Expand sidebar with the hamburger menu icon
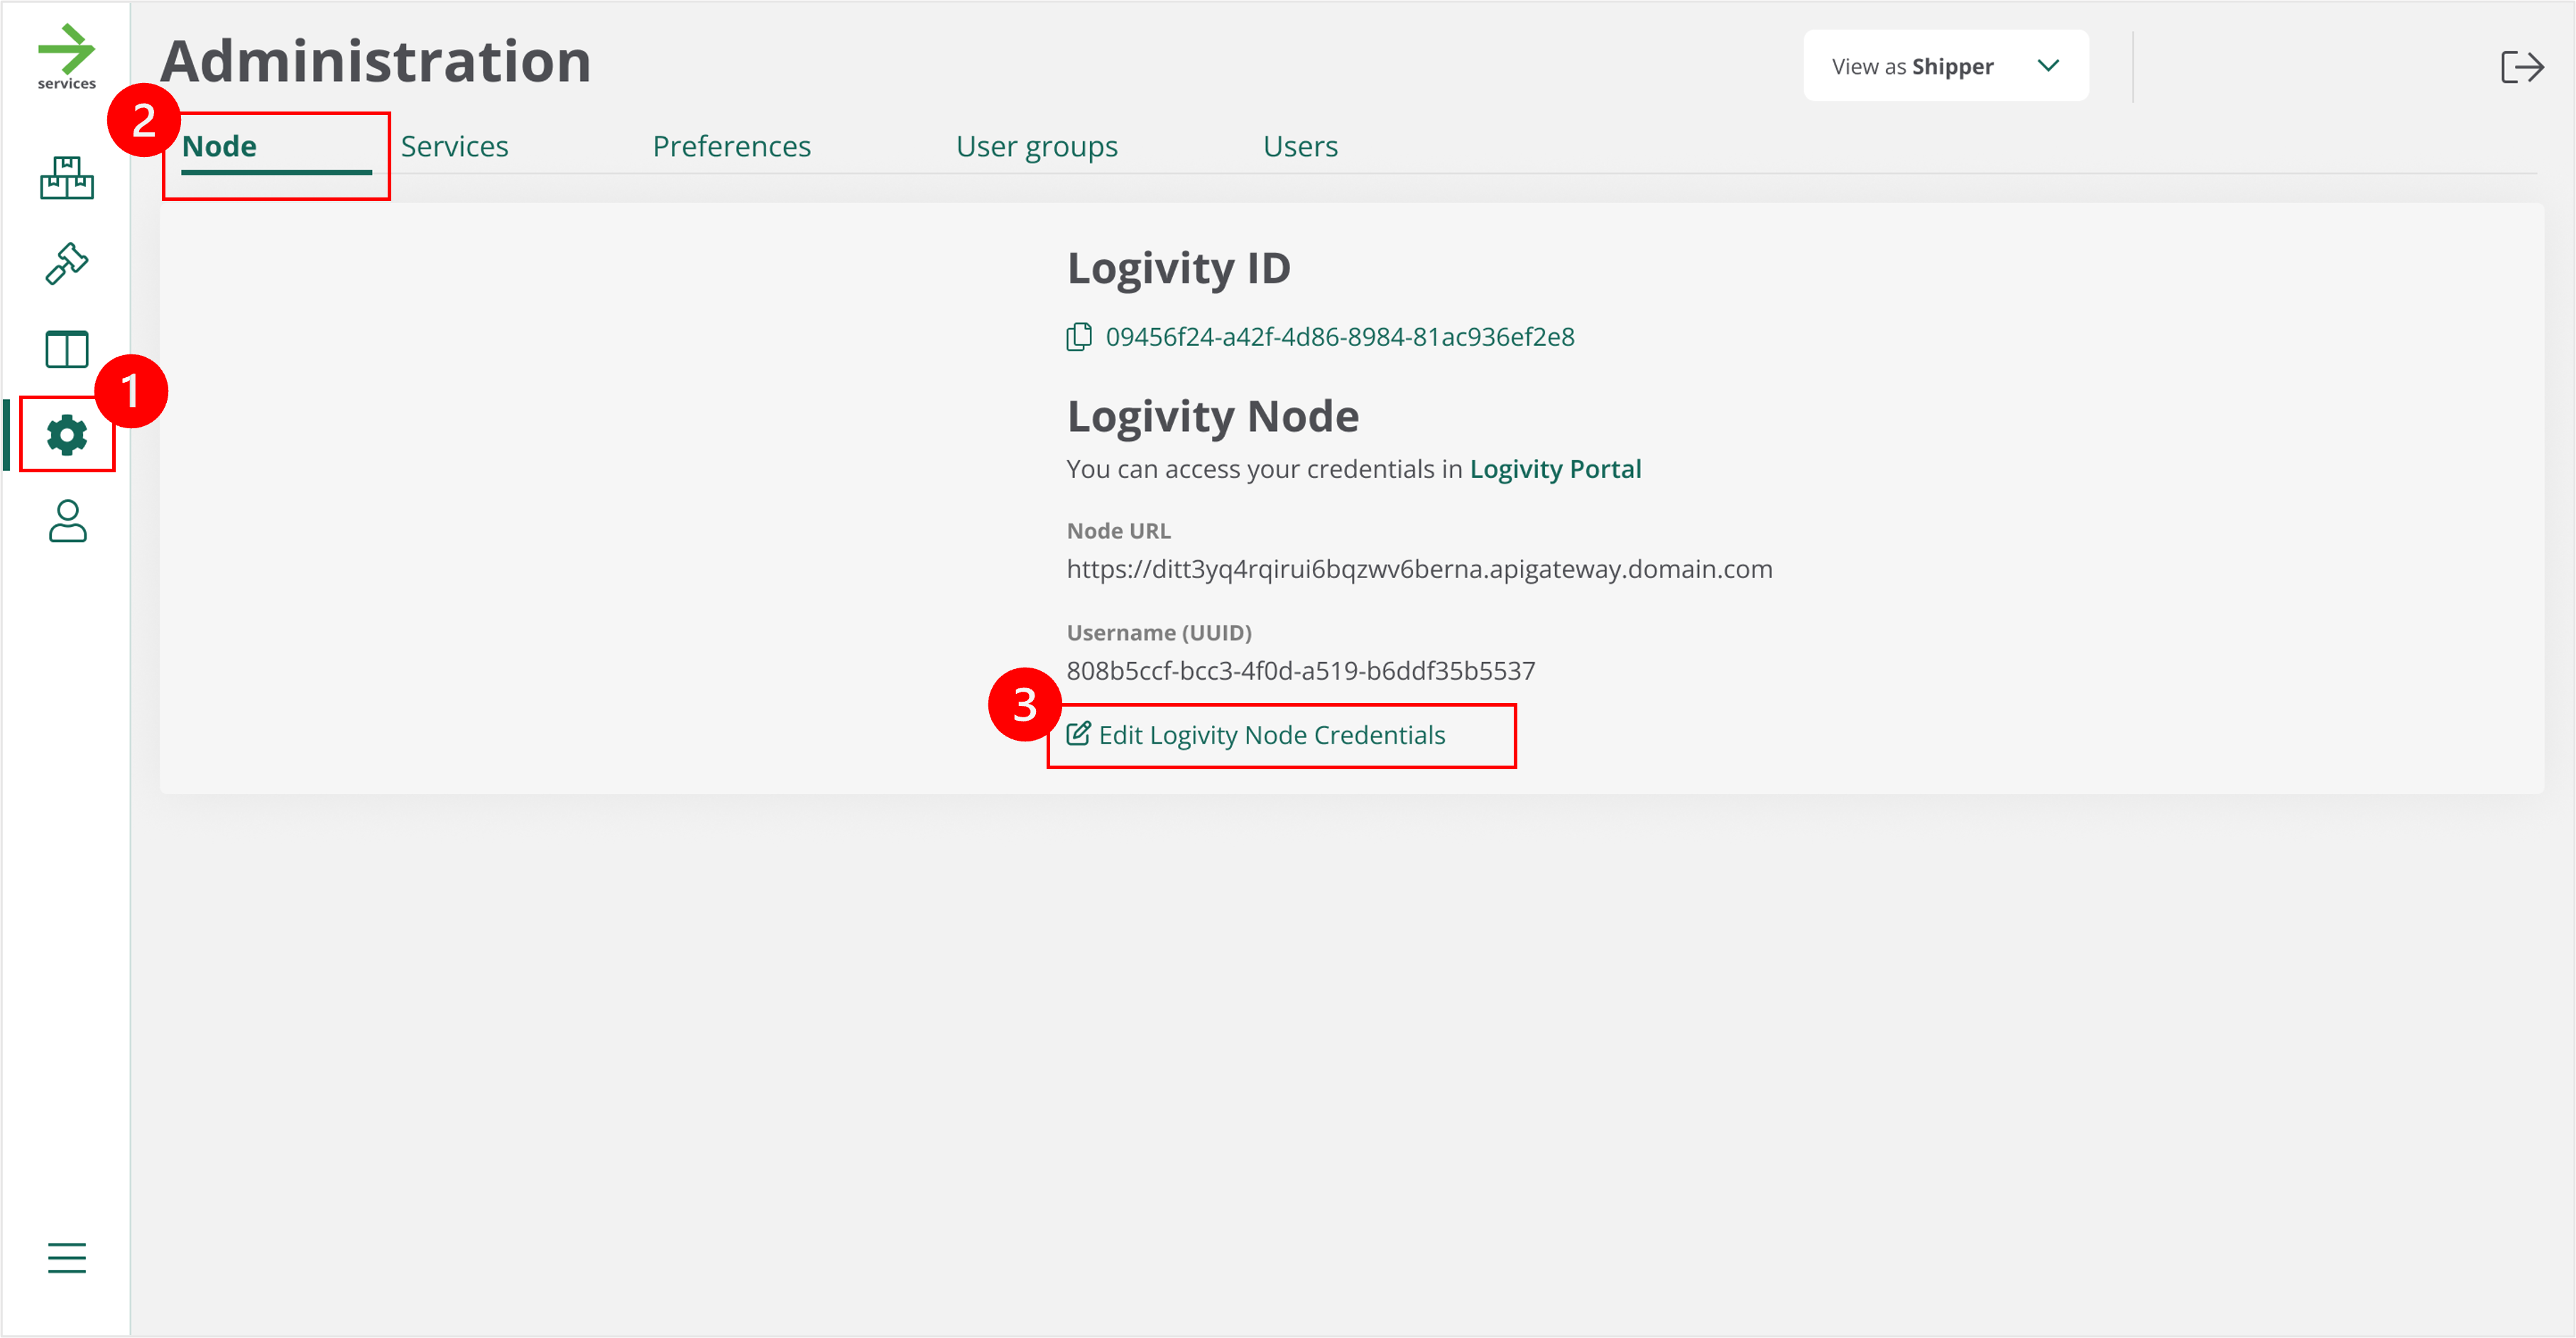 67,1257
